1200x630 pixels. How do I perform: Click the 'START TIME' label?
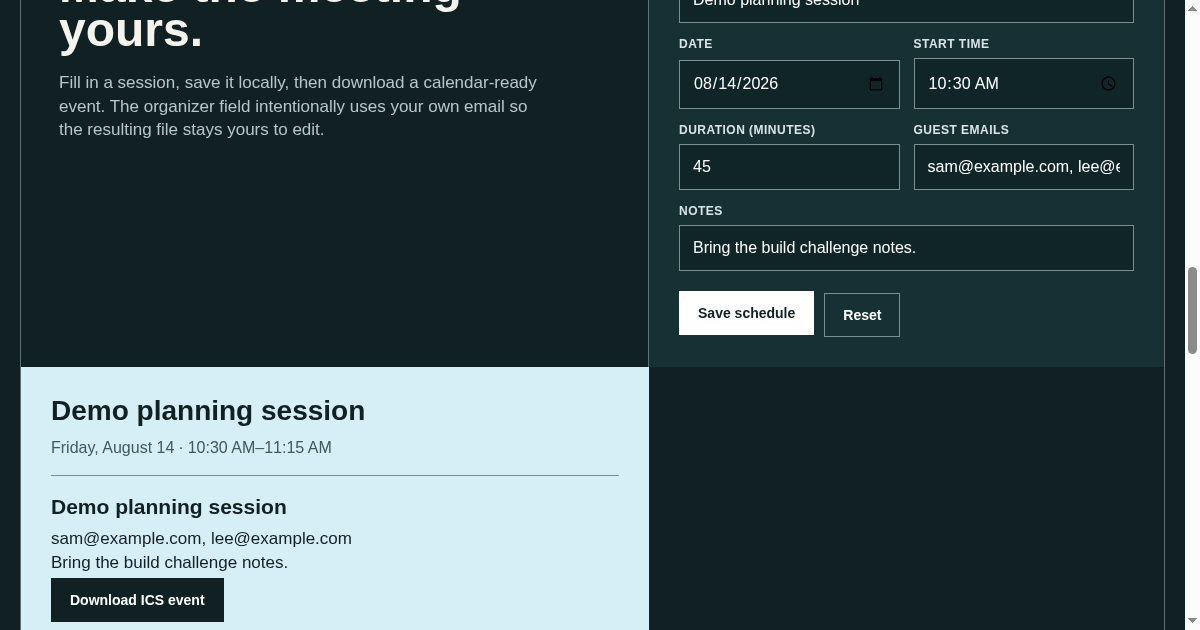(x=951, y=44)
